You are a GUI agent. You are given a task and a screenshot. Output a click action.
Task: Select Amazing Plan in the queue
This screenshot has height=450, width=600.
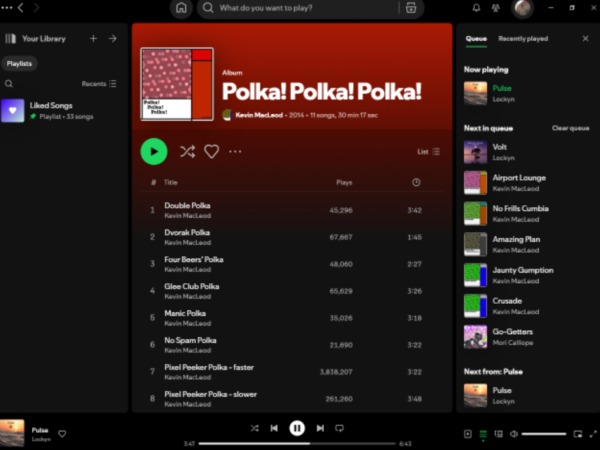pos(526,244)
